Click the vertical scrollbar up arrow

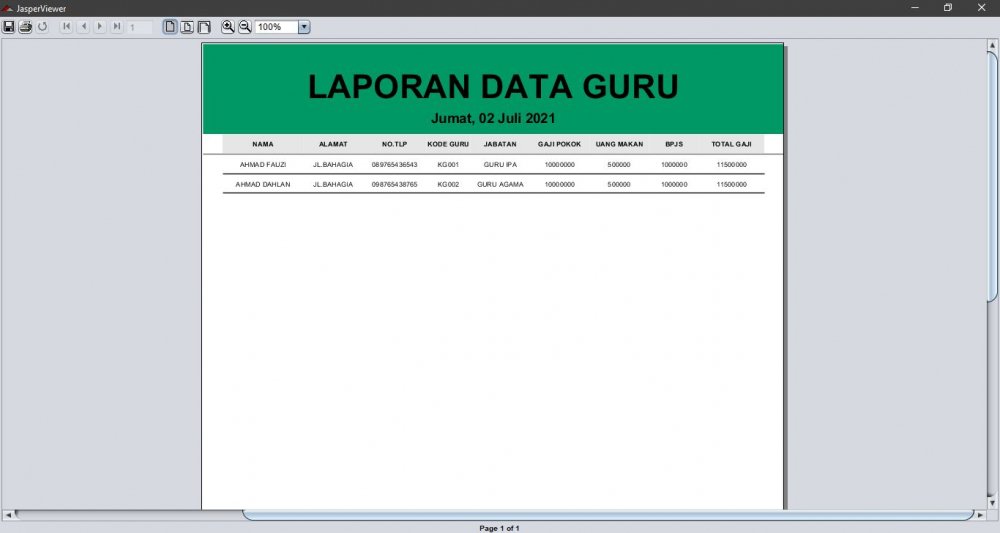point(992,45)
